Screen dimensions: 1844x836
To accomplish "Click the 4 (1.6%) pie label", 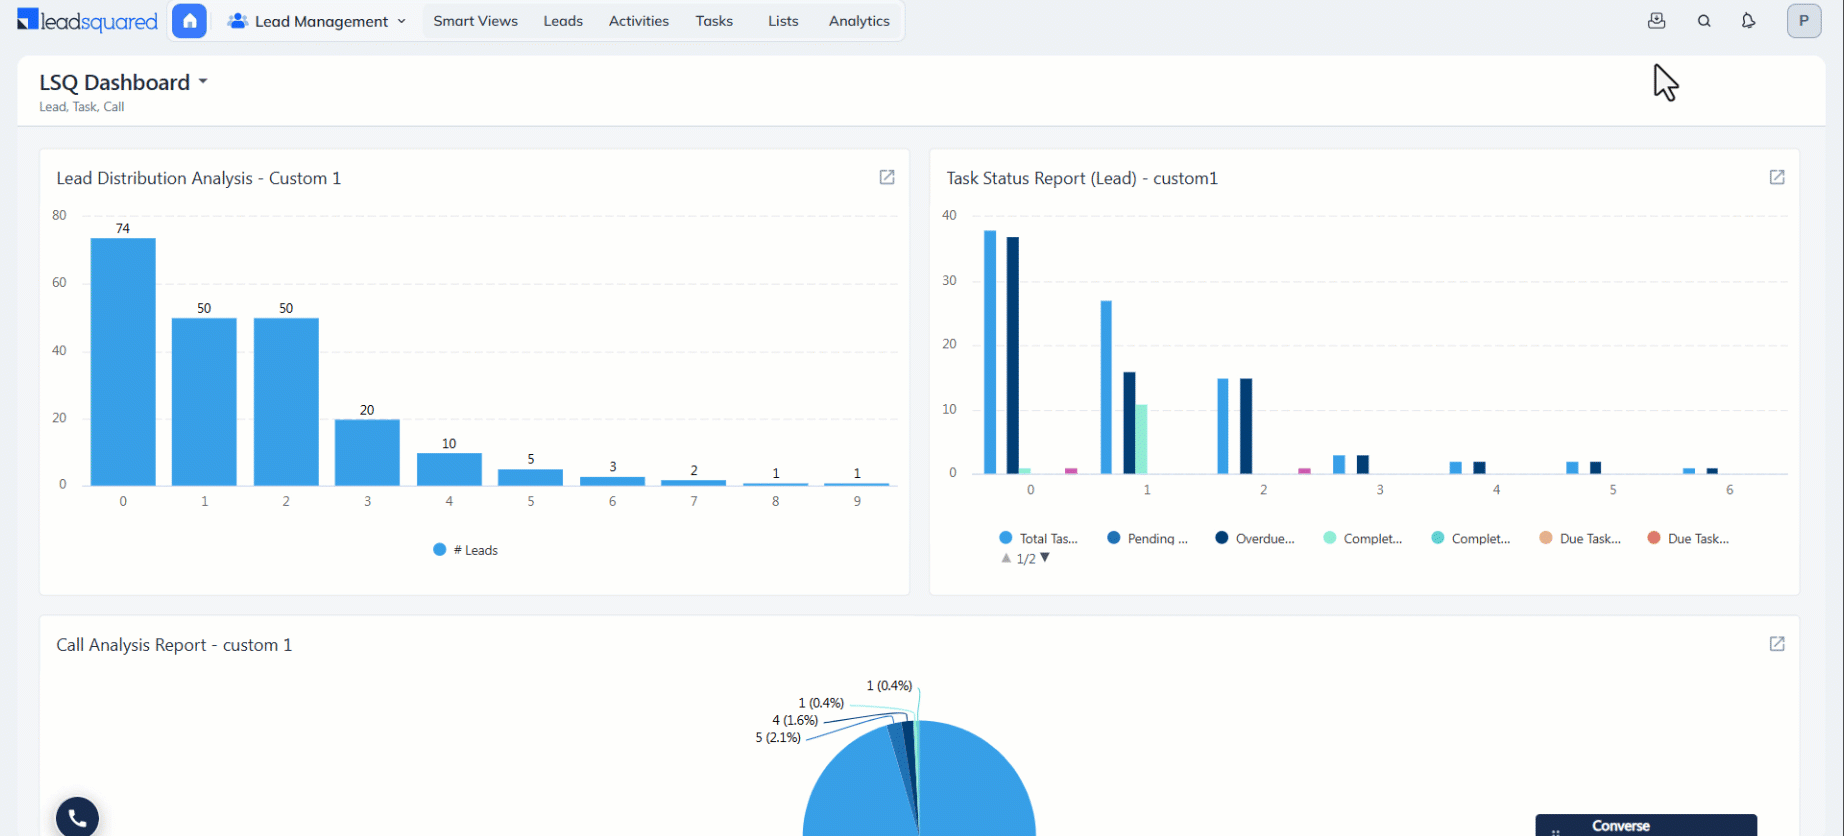I will coord(795,720).
